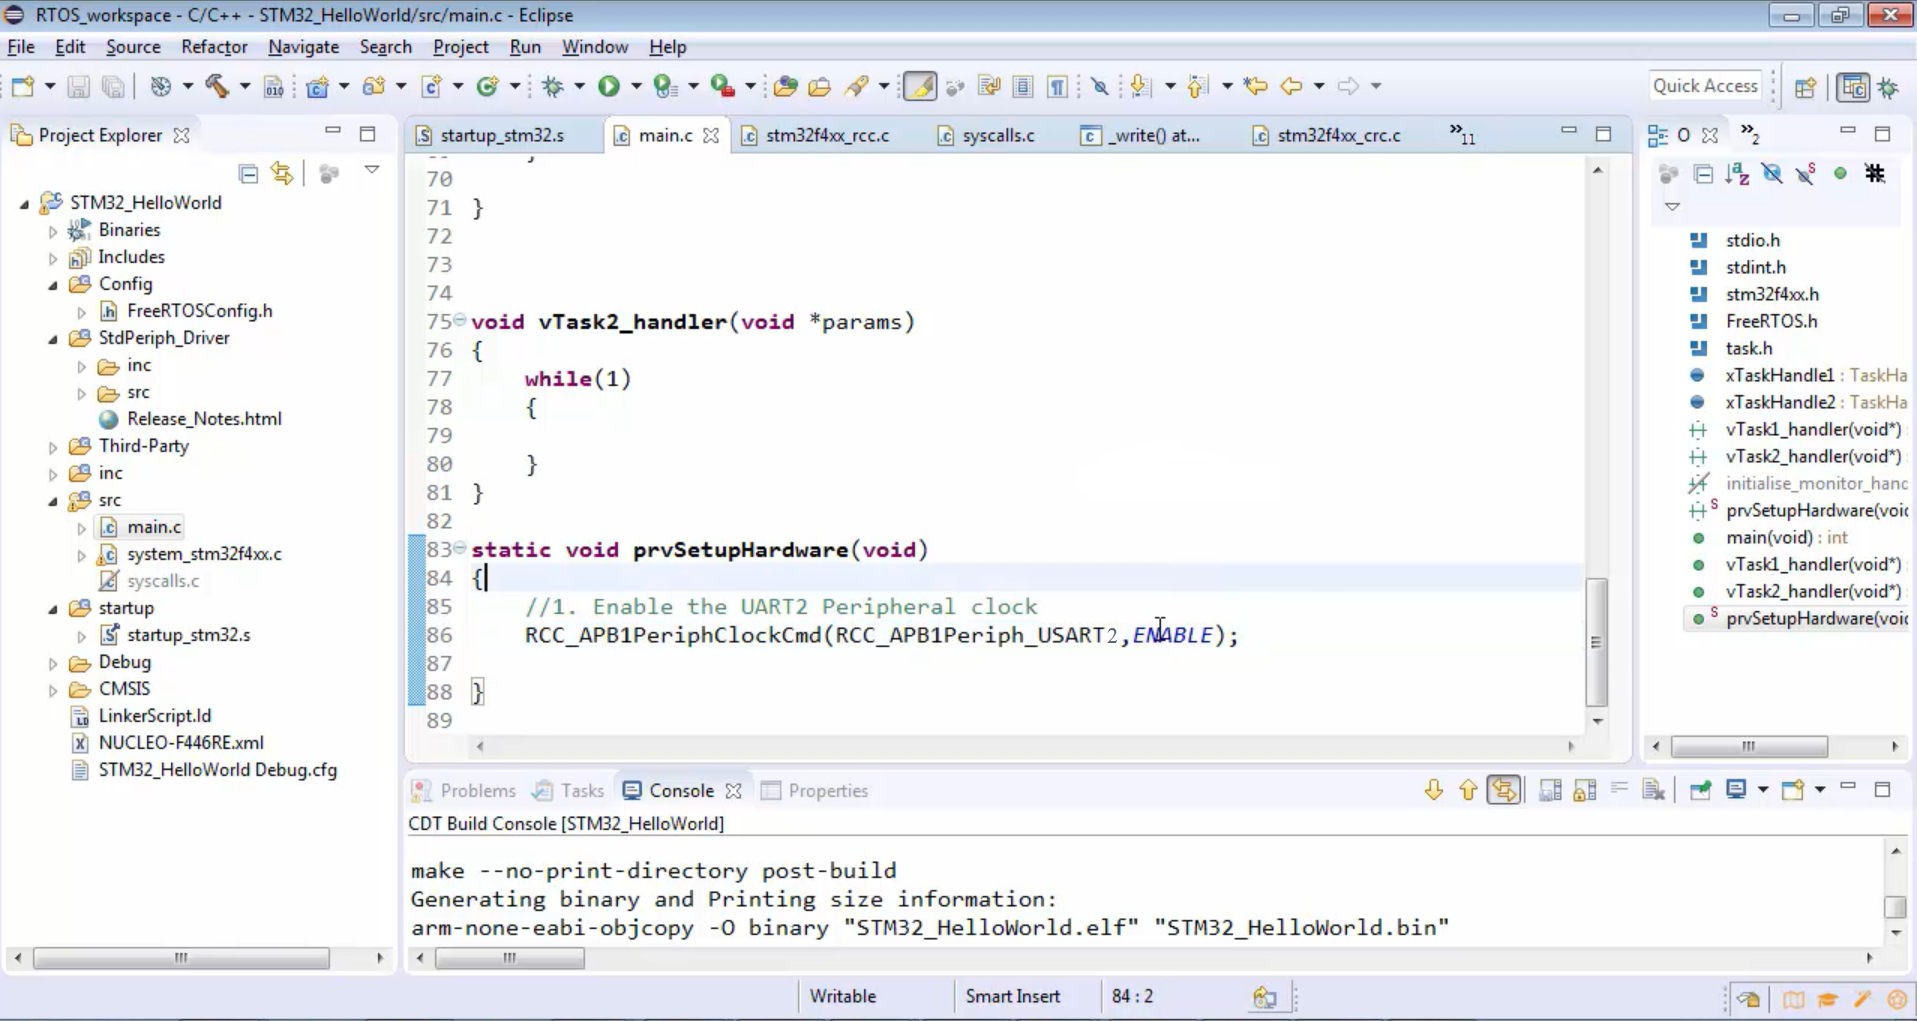Toggle the C/C++ perspective button
The height and width of the screenshot is (1021, 1917).
(1853, 87)
